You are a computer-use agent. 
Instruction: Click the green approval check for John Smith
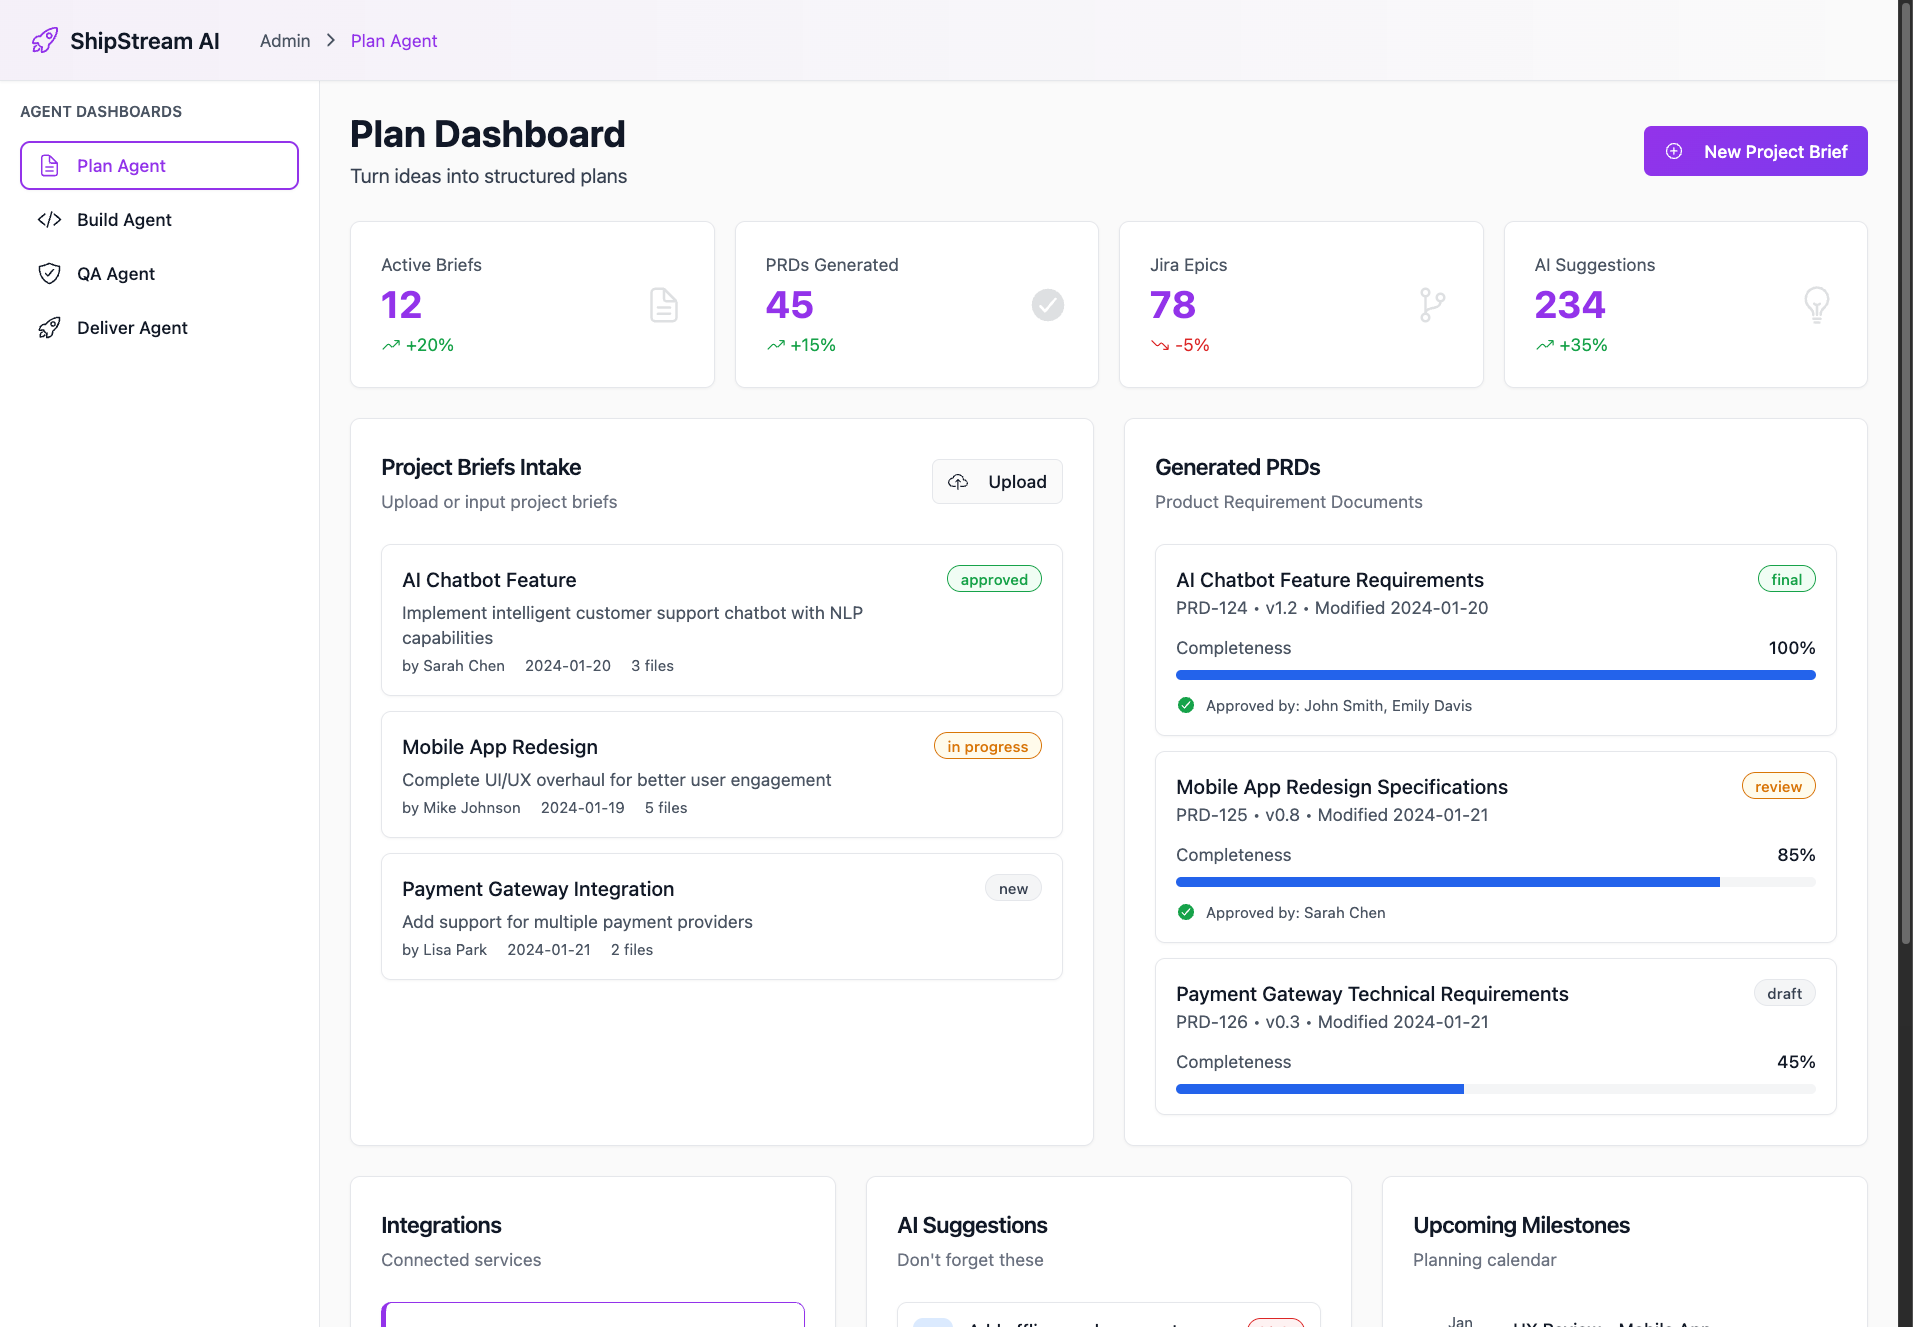click(1185, 705)
